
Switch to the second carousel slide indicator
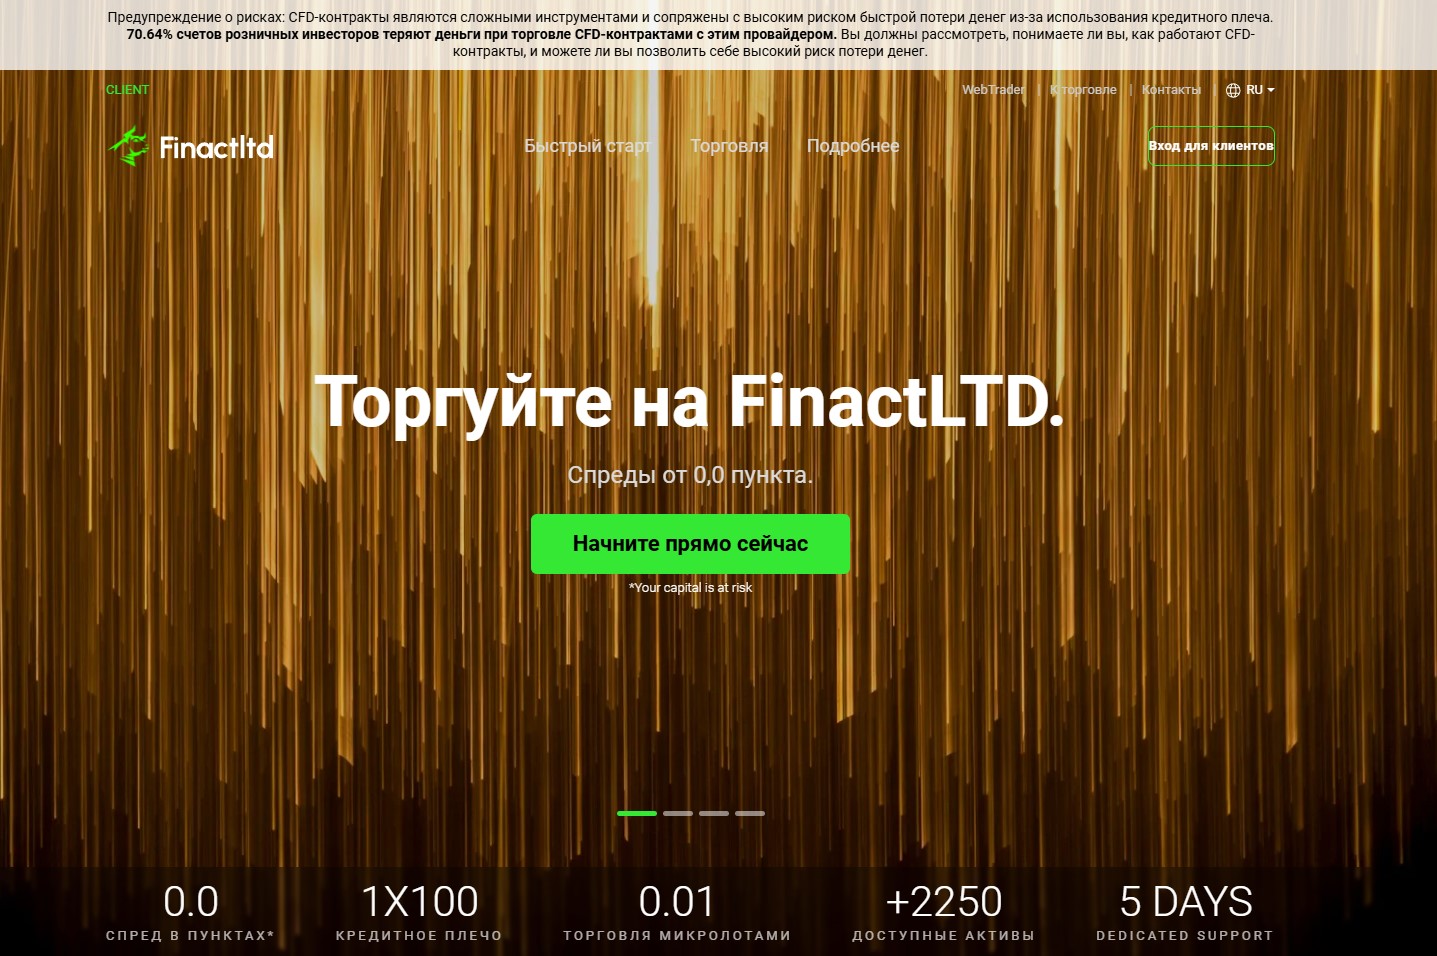coord(678,813)
